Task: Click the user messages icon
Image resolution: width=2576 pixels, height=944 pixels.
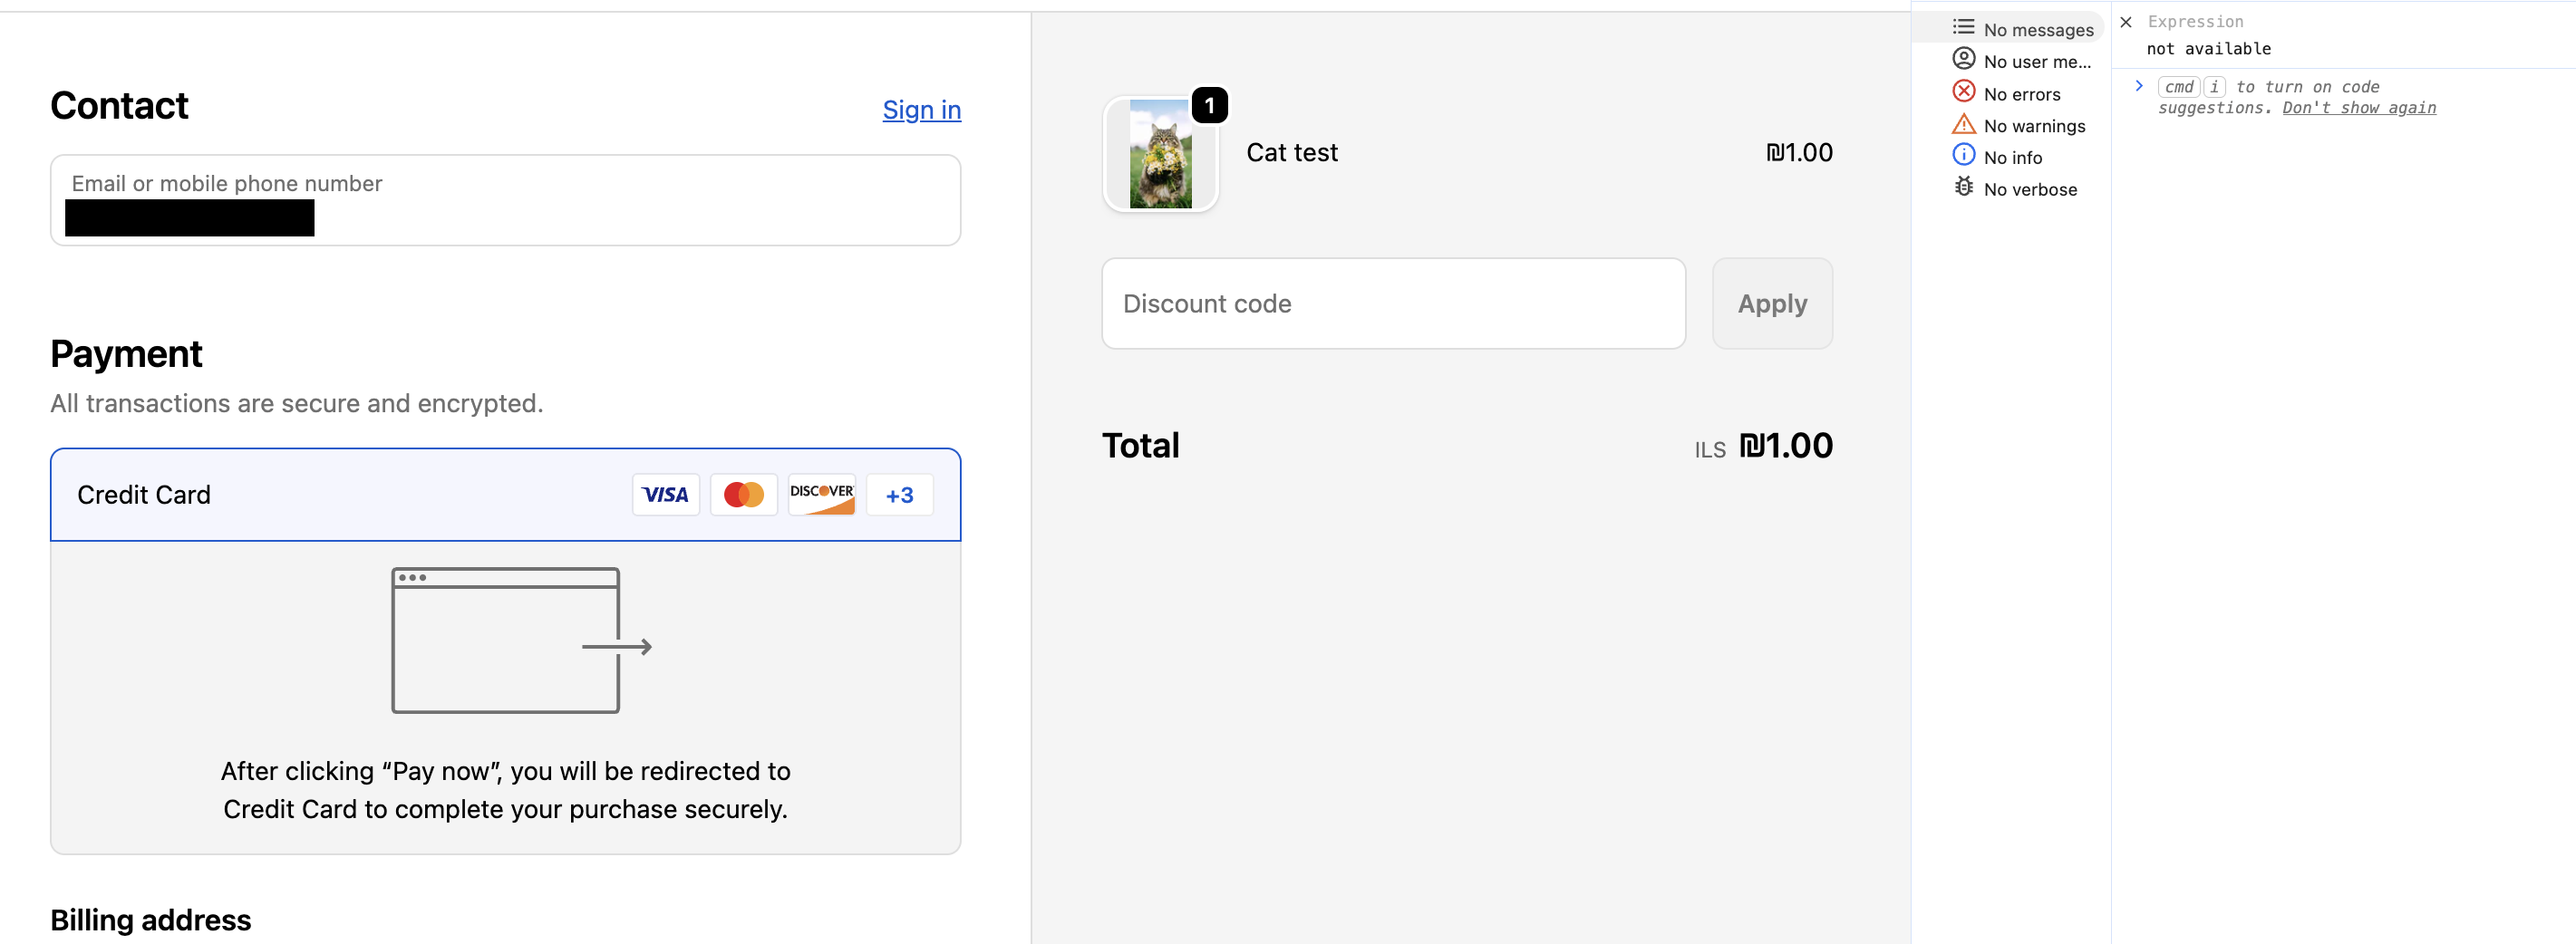Action: 1963,60
